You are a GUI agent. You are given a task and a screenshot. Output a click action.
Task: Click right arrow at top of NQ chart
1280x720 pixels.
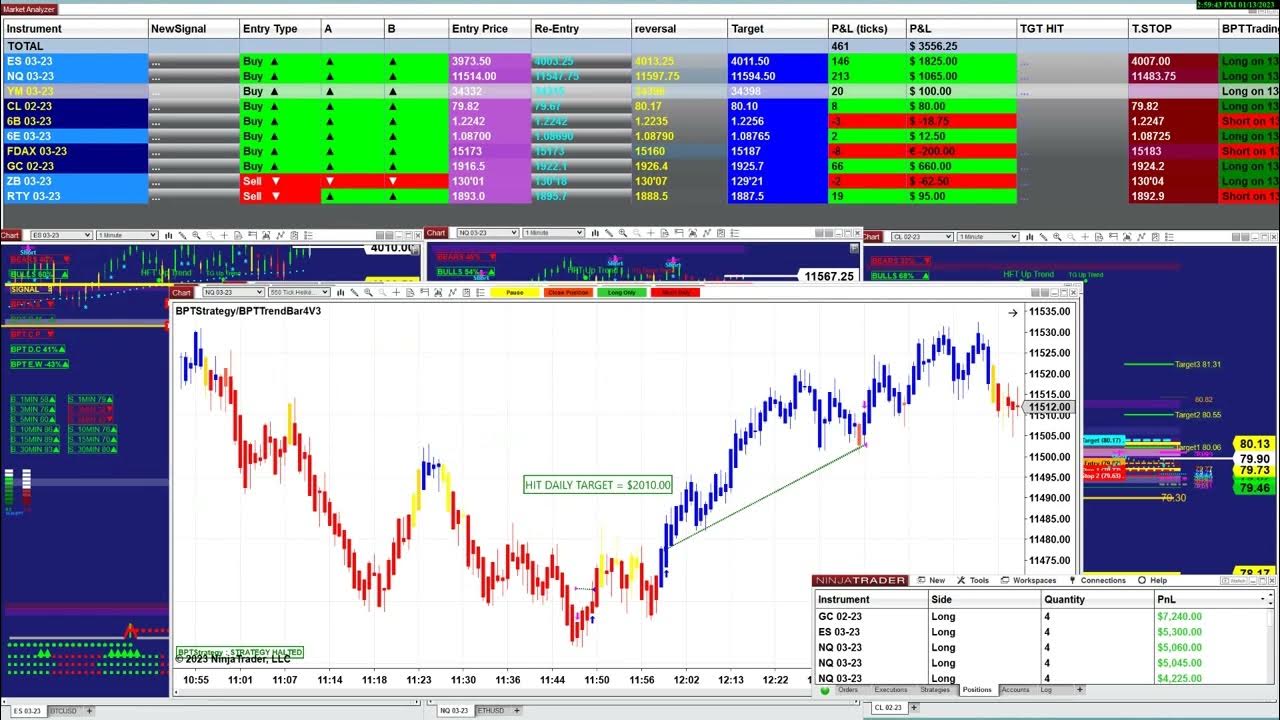(1012, 312)
